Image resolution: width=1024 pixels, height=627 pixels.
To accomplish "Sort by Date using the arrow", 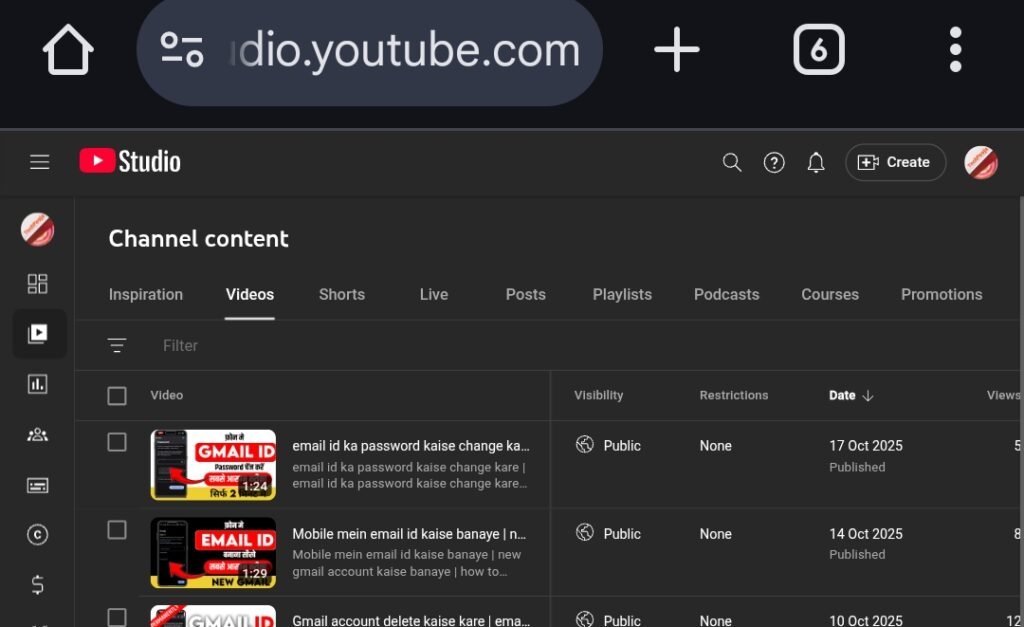I will pos(866,395).
